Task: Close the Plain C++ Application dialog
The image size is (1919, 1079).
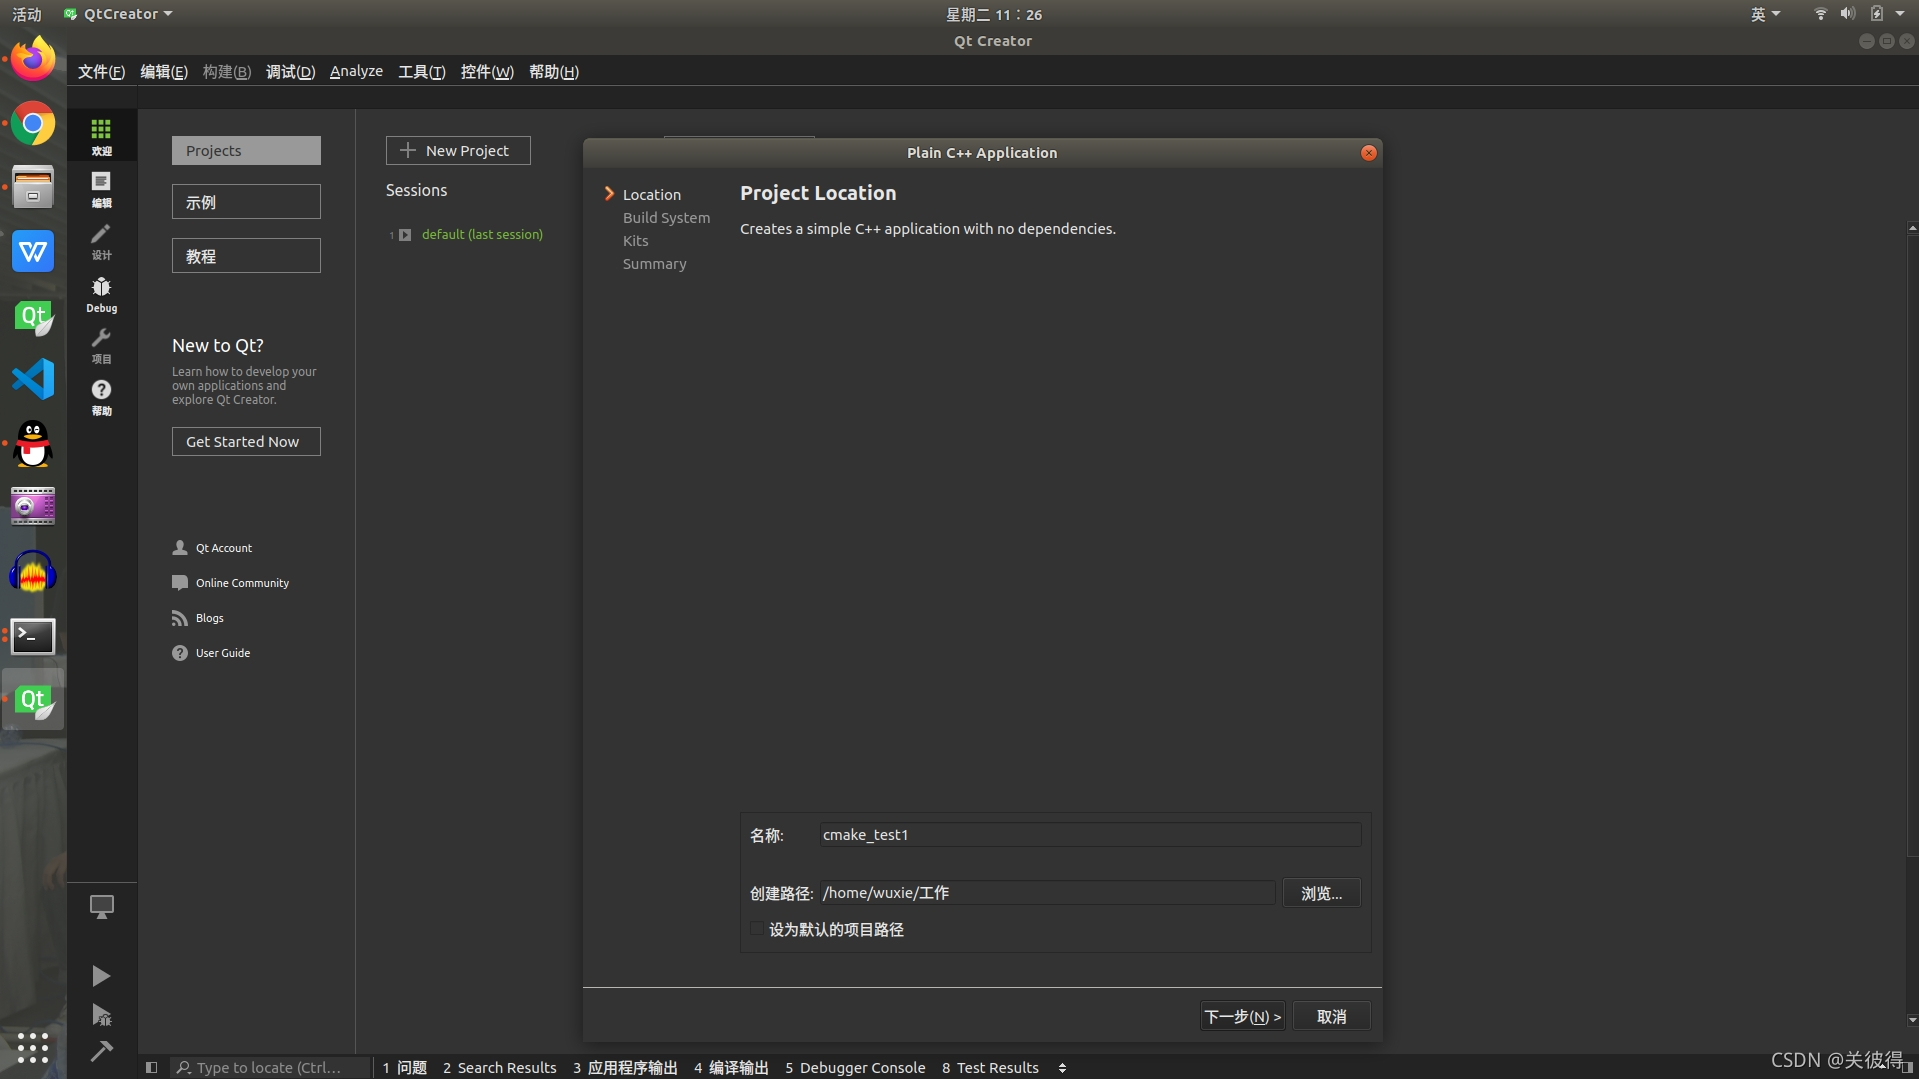Action: (1369, 153)
